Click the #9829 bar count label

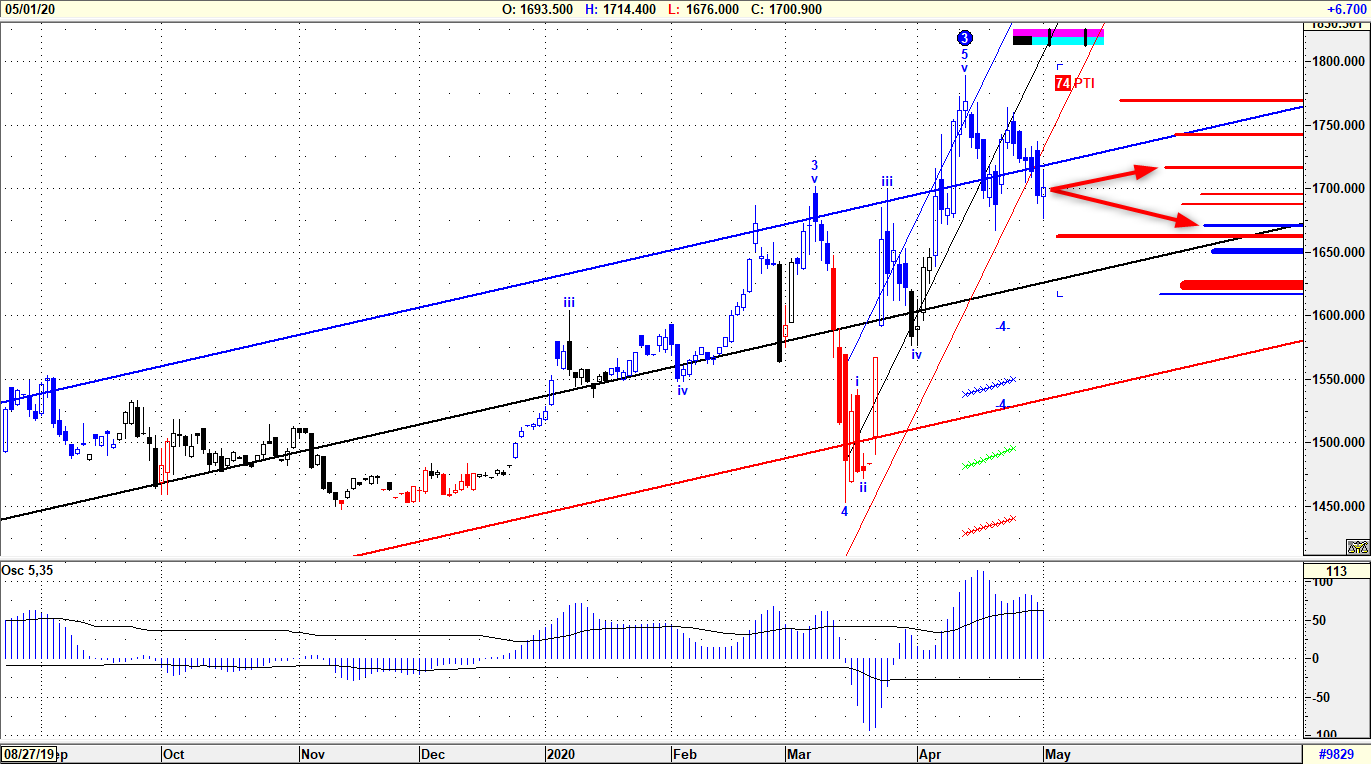click(x=1336, y=754)
